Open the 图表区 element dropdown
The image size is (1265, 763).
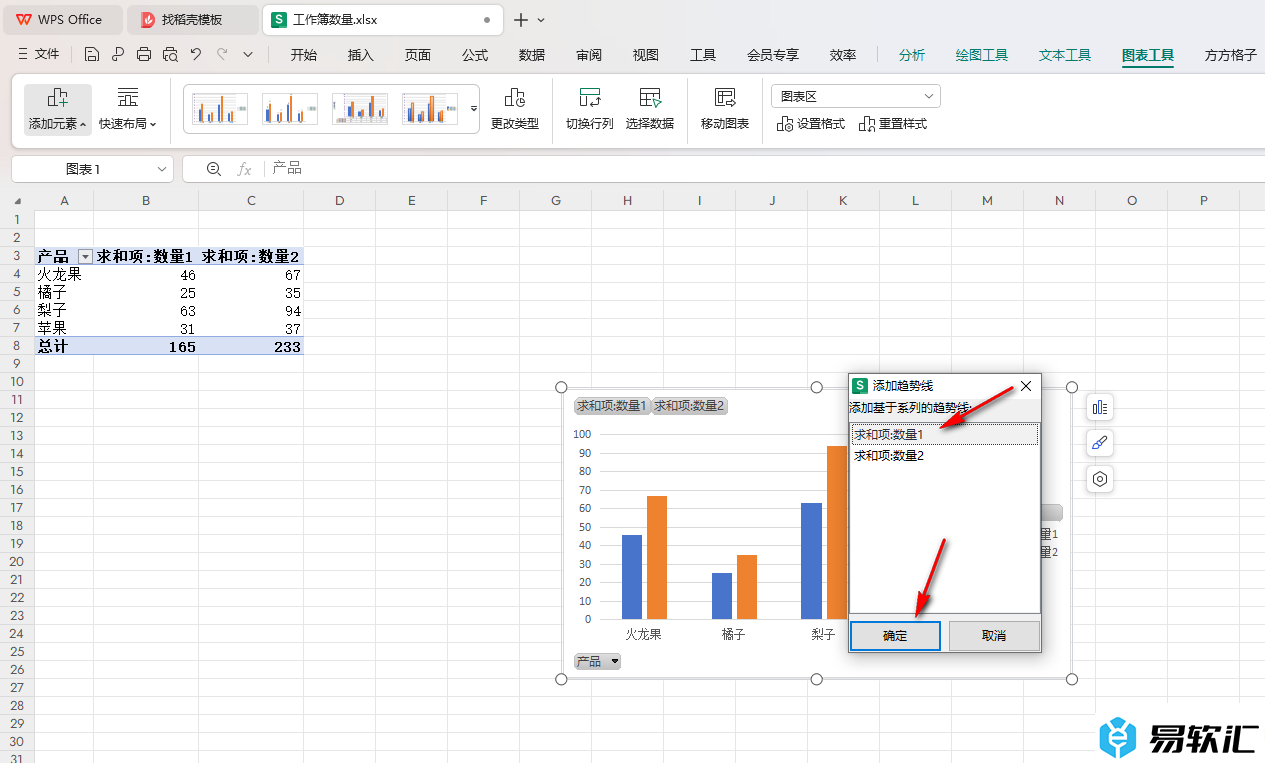click(x=856, y=96)
